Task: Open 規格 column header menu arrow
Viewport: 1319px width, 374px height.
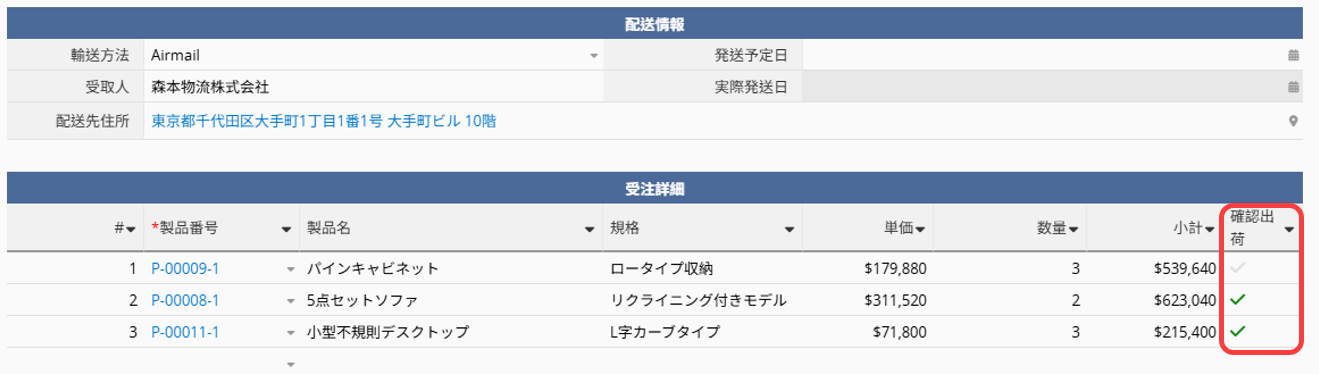Action: (x=790, y=229)
